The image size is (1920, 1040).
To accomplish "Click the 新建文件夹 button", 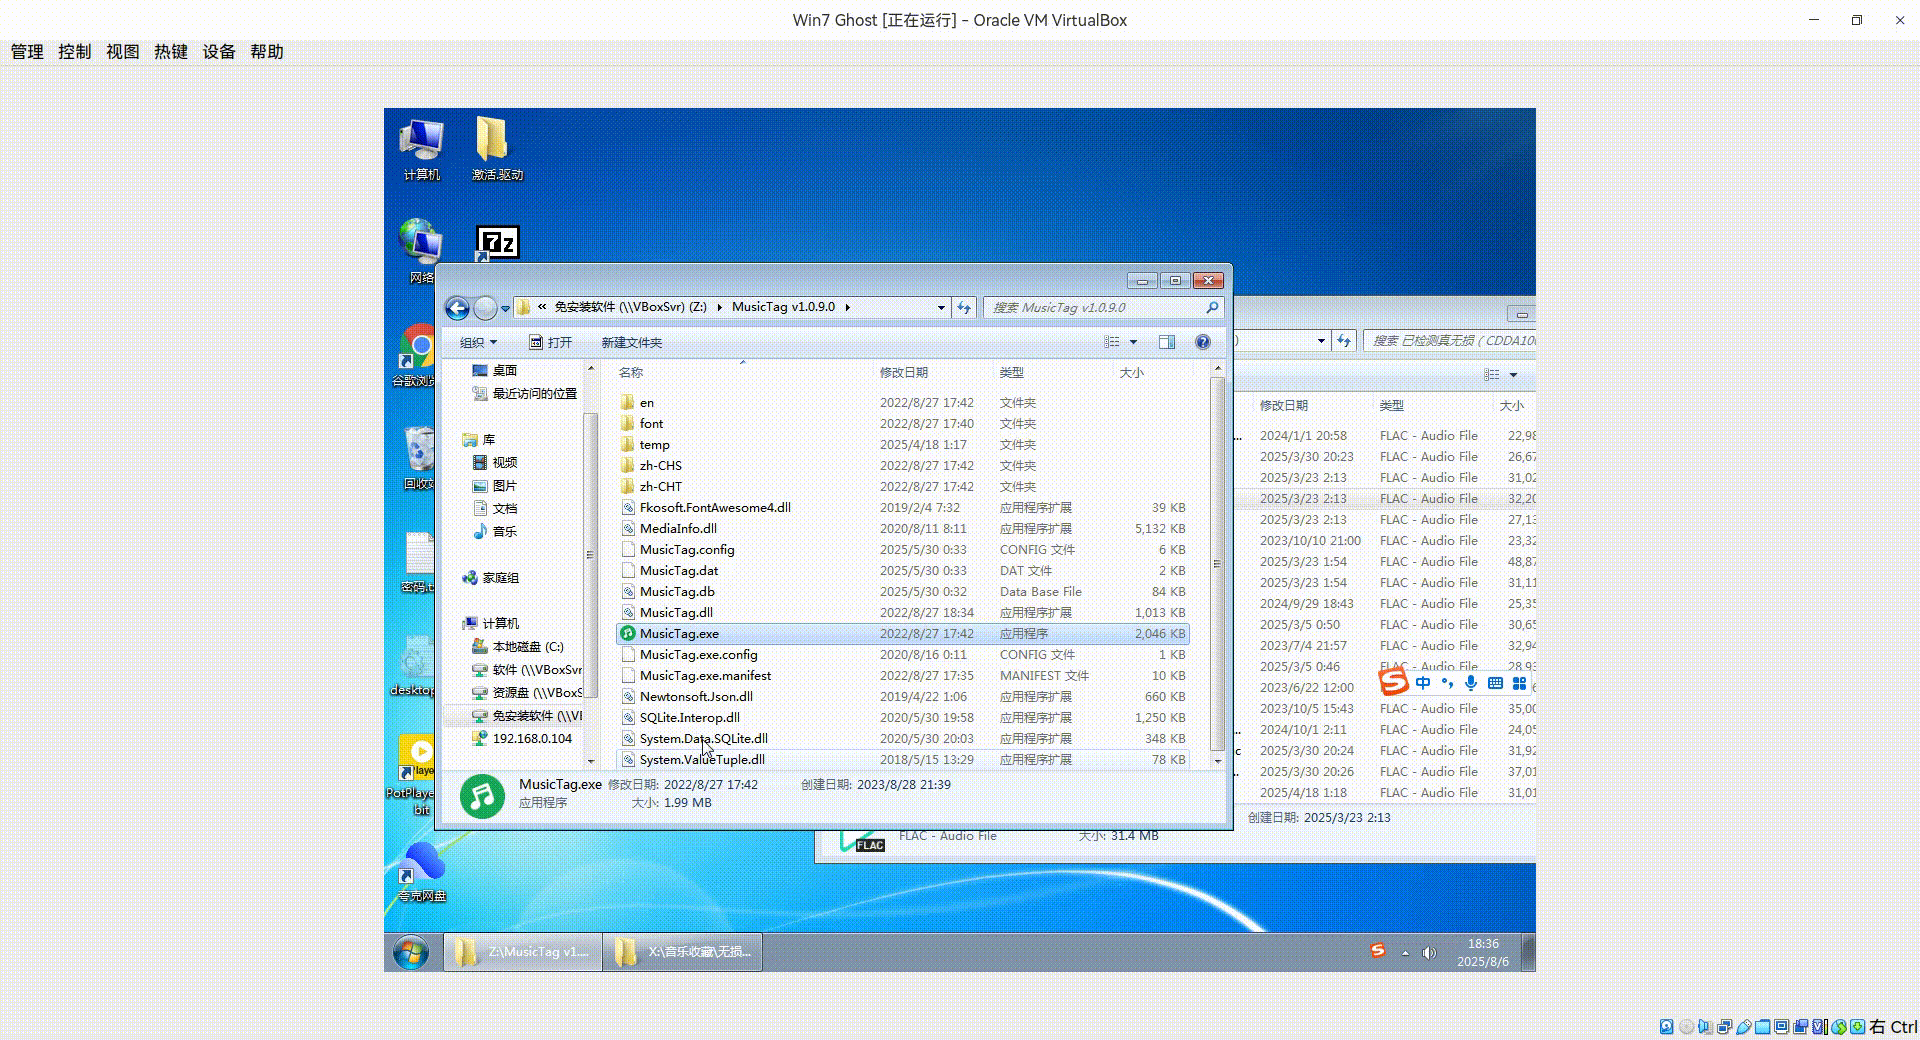I will click(631, 342).
